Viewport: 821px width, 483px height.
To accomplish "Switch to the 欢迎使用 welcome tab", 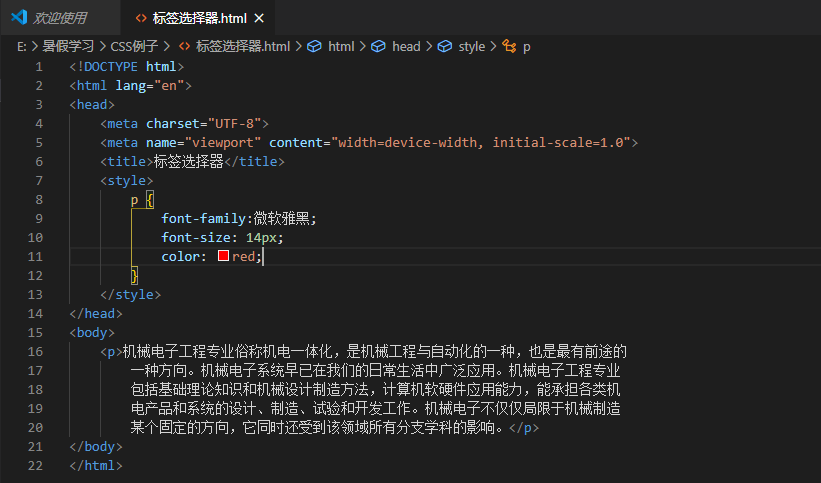I will [60, 18].
